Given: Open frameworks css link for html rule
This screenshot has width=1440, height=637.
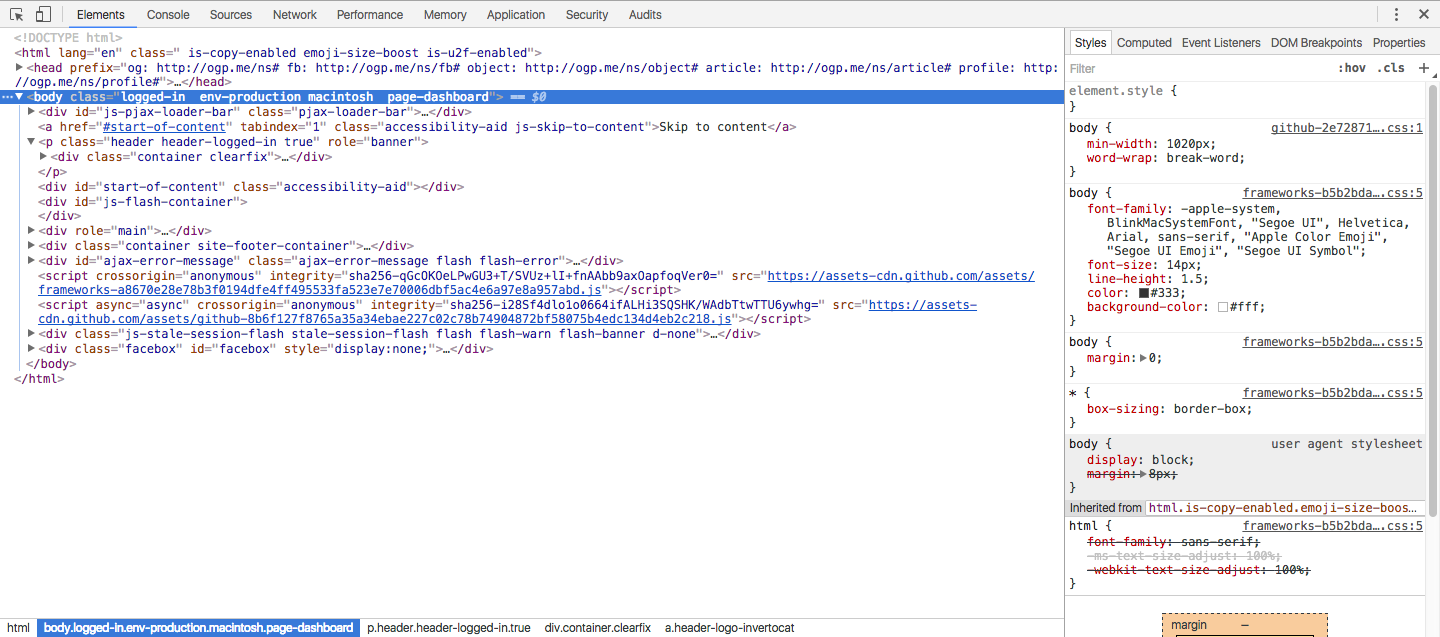Looking at the screenshot, I should [1333, 526].
